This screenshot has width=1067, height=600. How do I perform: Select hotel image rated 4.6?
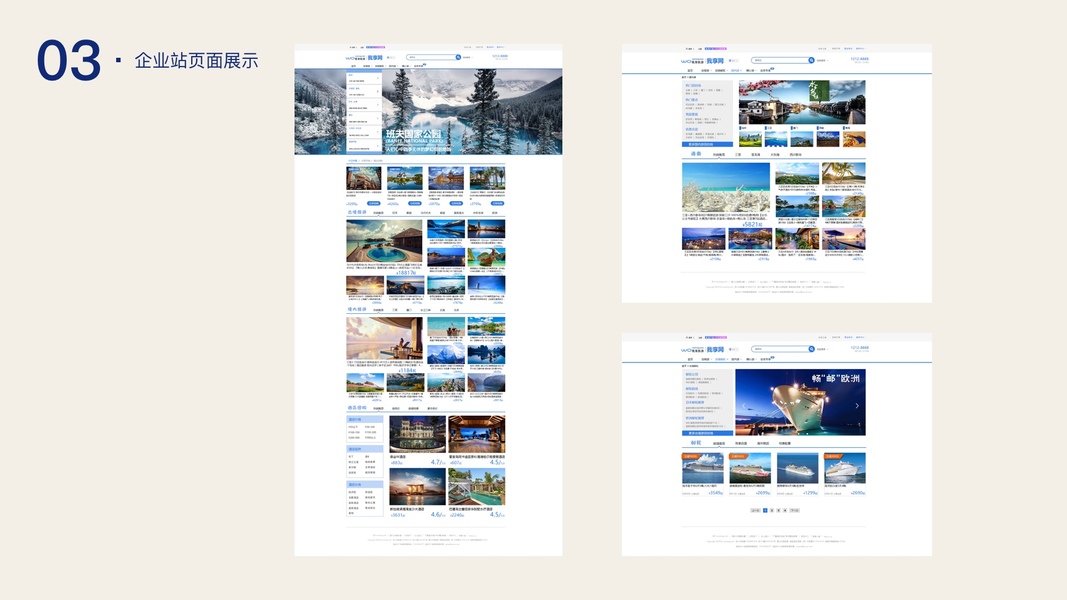click(418, 486)
